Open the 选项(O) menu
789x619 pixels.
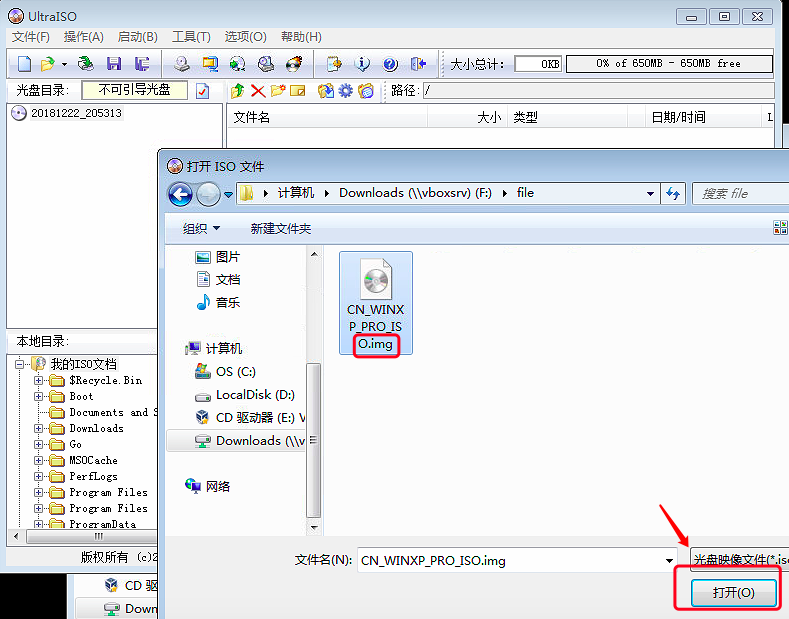[246, 37]
